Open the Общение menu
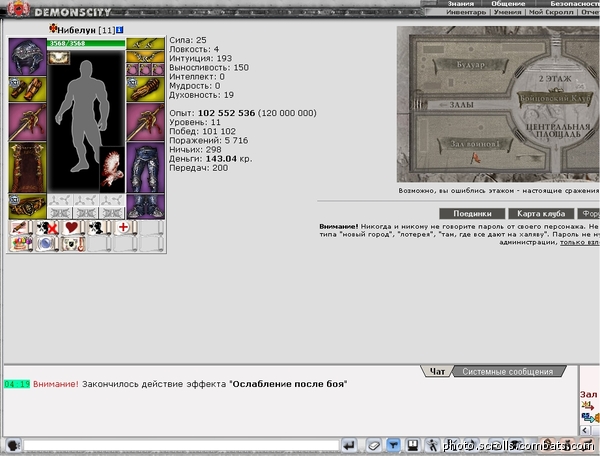The image size is (600, 456). 508,3
